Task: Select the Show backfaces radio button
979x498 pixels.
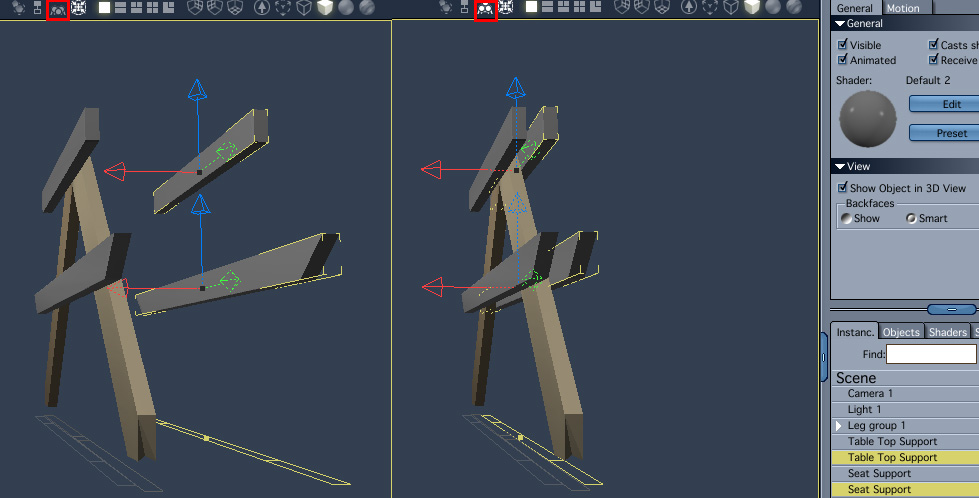Action: [847, 218]
